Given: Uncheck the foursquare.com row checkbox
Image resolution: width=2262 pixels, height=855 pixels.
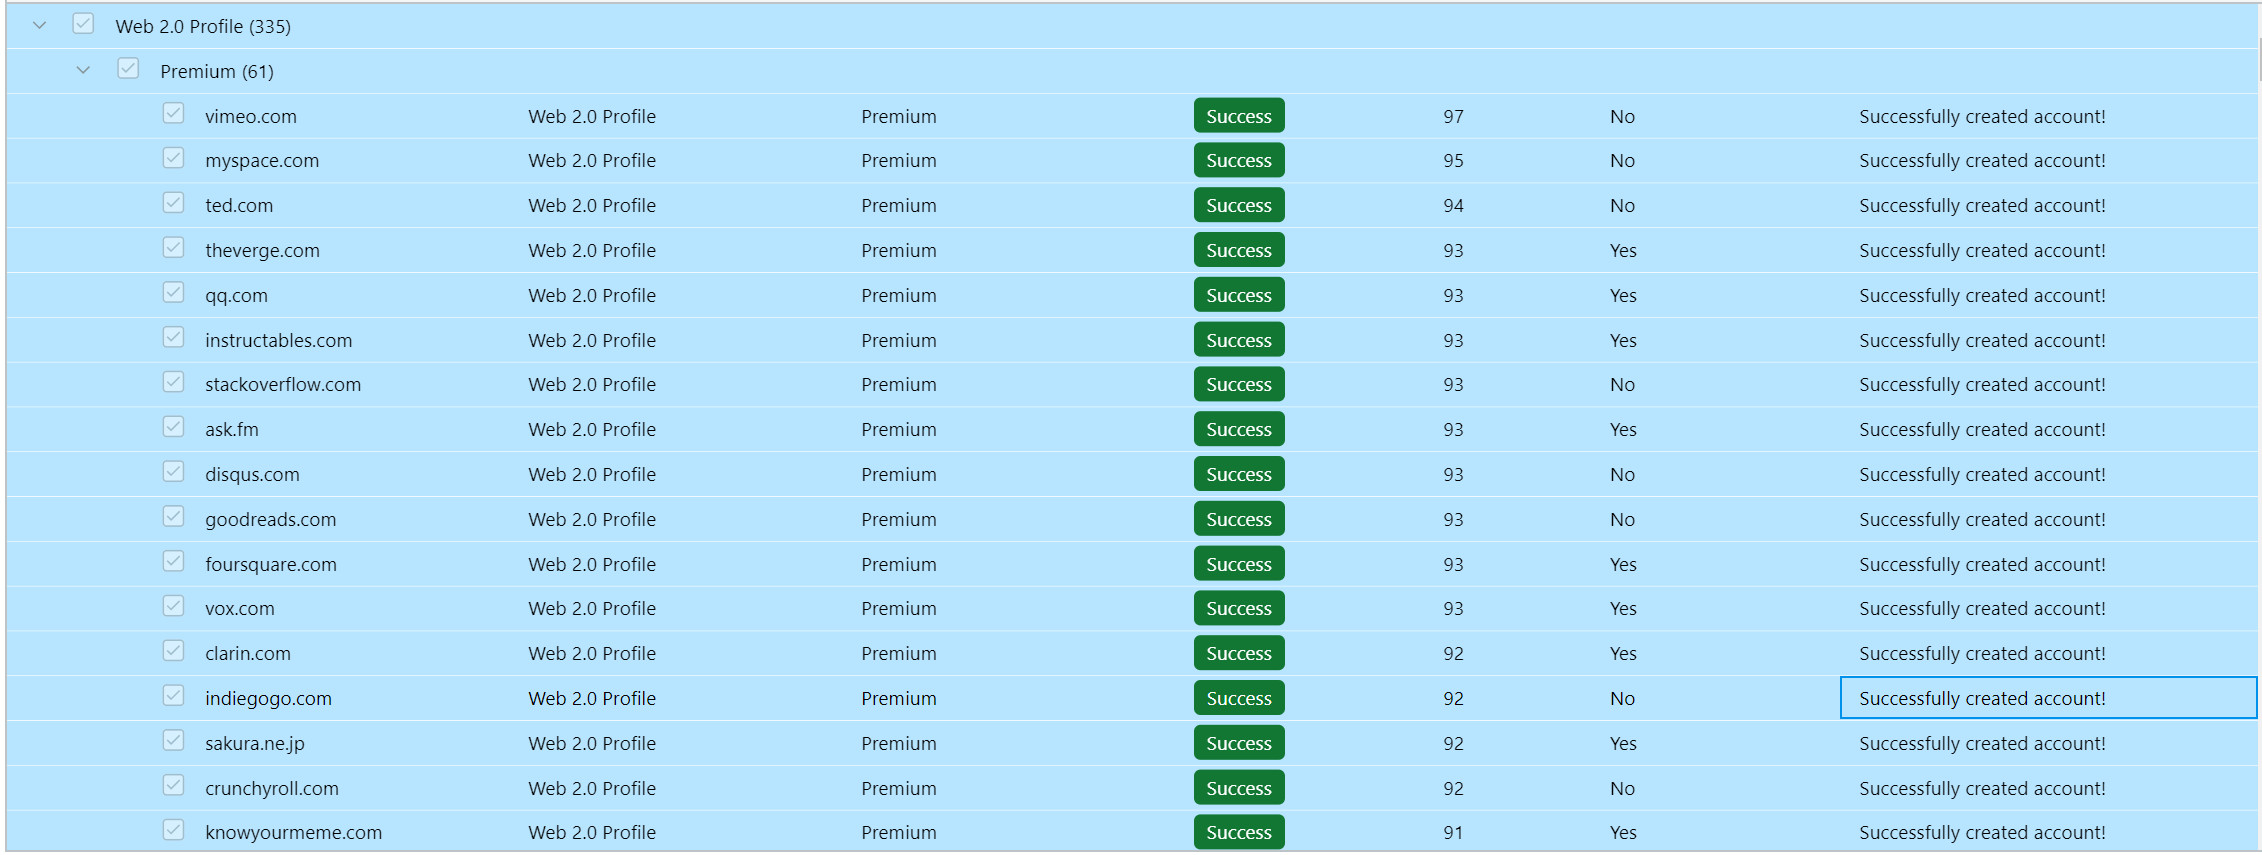Looking at the screenshot, I should [x=173, y=562].
